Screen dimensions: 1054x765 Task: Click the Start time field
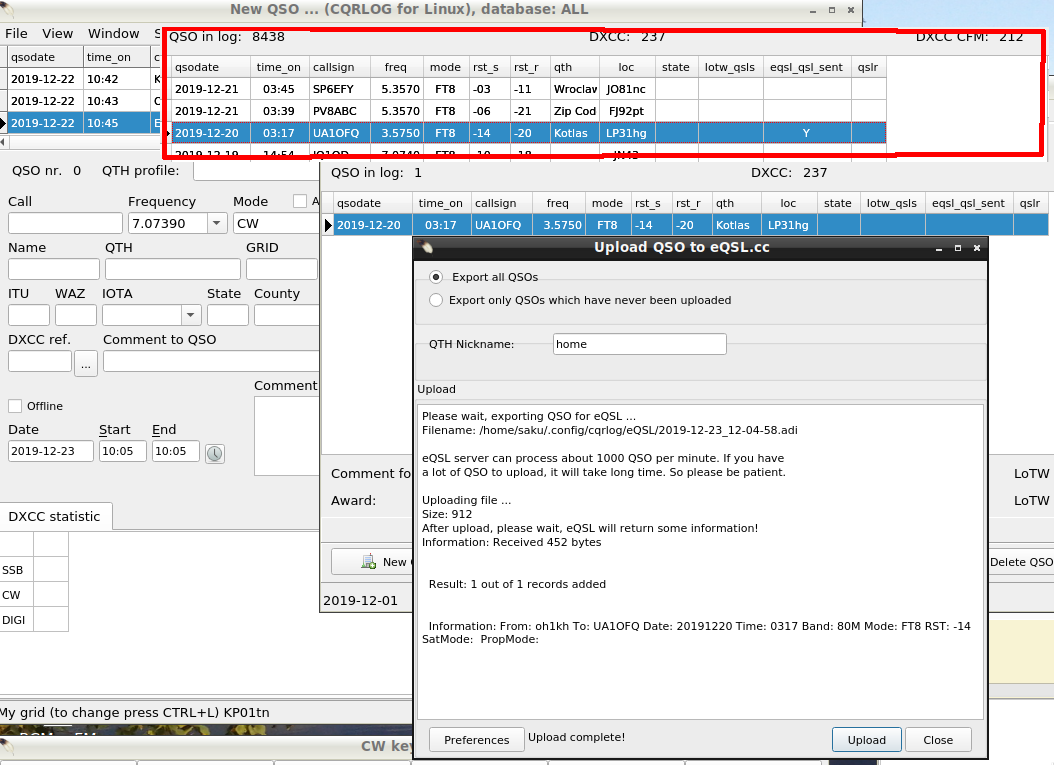click(123, 451)
